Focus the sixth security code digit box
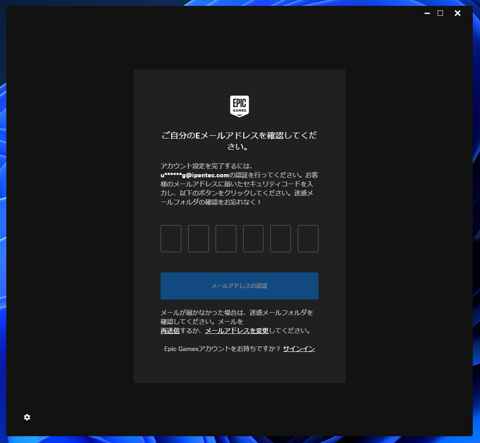 [x=308, y=238]
